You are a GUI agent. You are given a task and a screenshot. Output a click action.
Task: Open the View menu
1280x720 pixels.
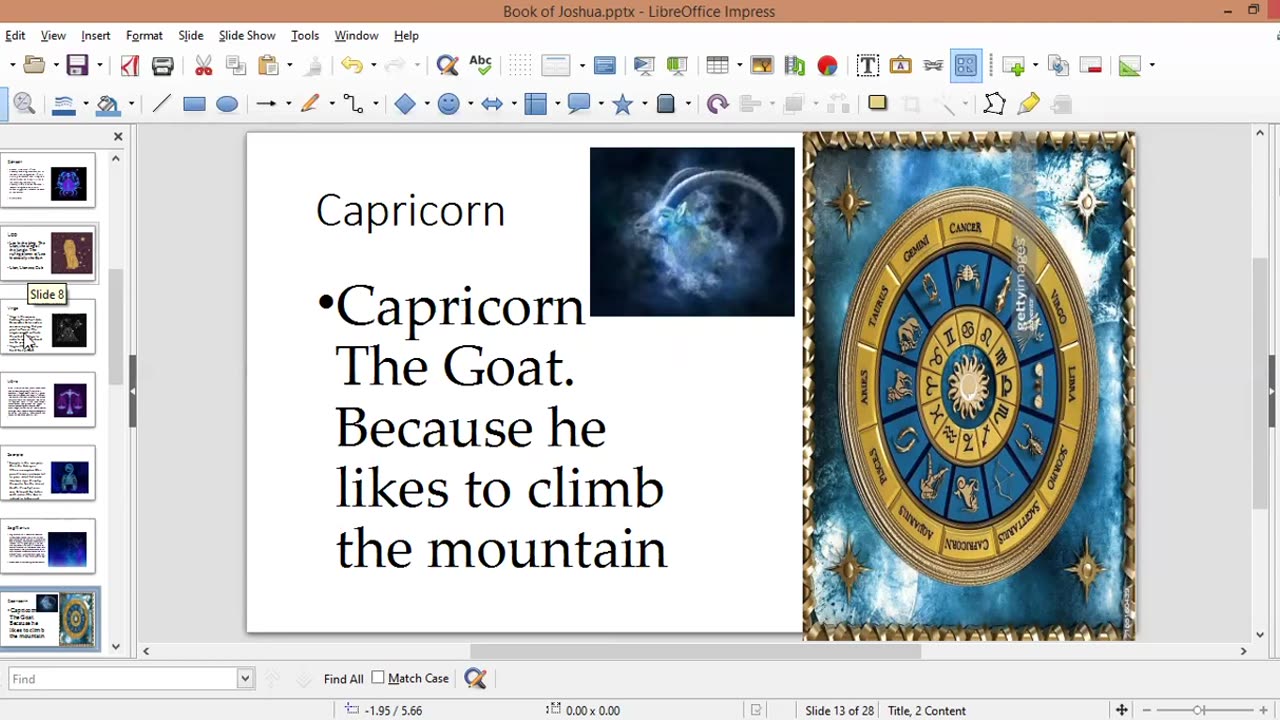click(x=53, y=35)
